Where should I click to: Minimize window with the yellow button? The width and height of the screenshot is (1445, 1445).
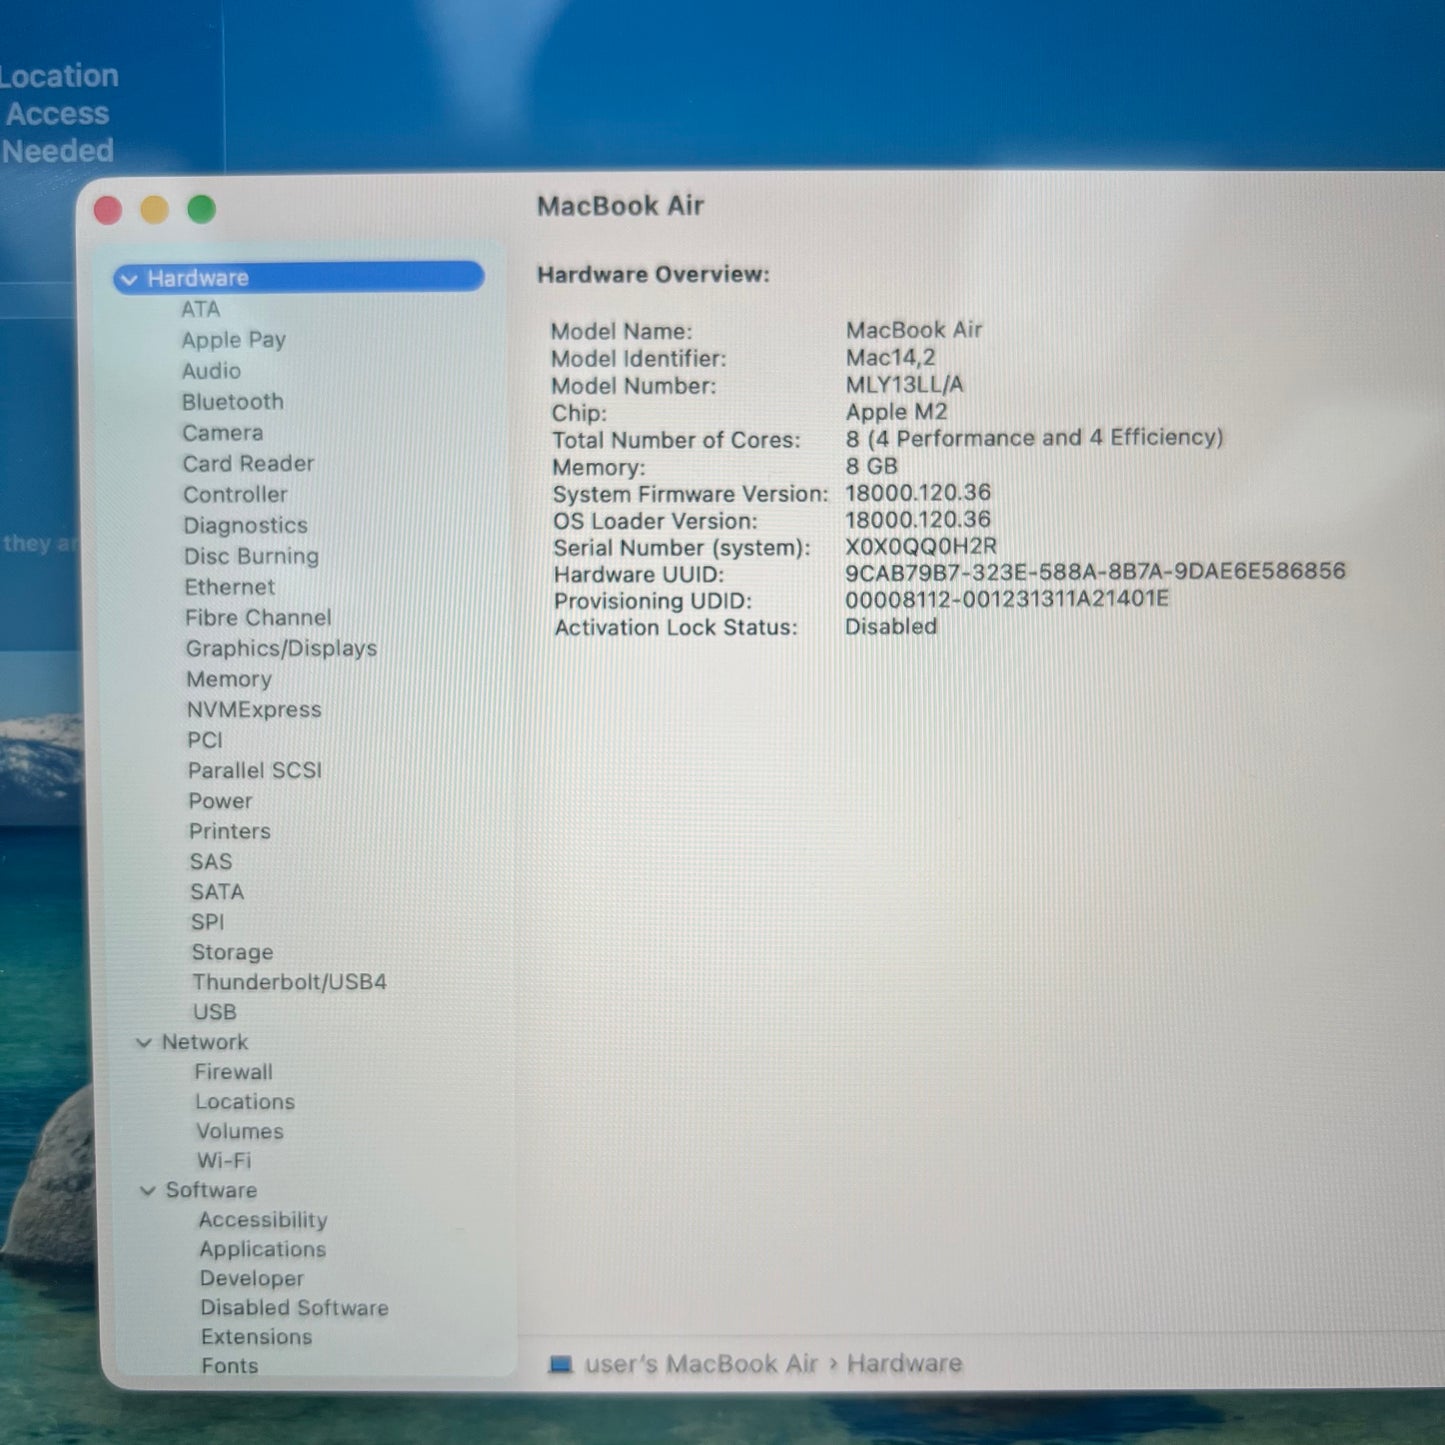pyautogui.click(x=154, y=210)
